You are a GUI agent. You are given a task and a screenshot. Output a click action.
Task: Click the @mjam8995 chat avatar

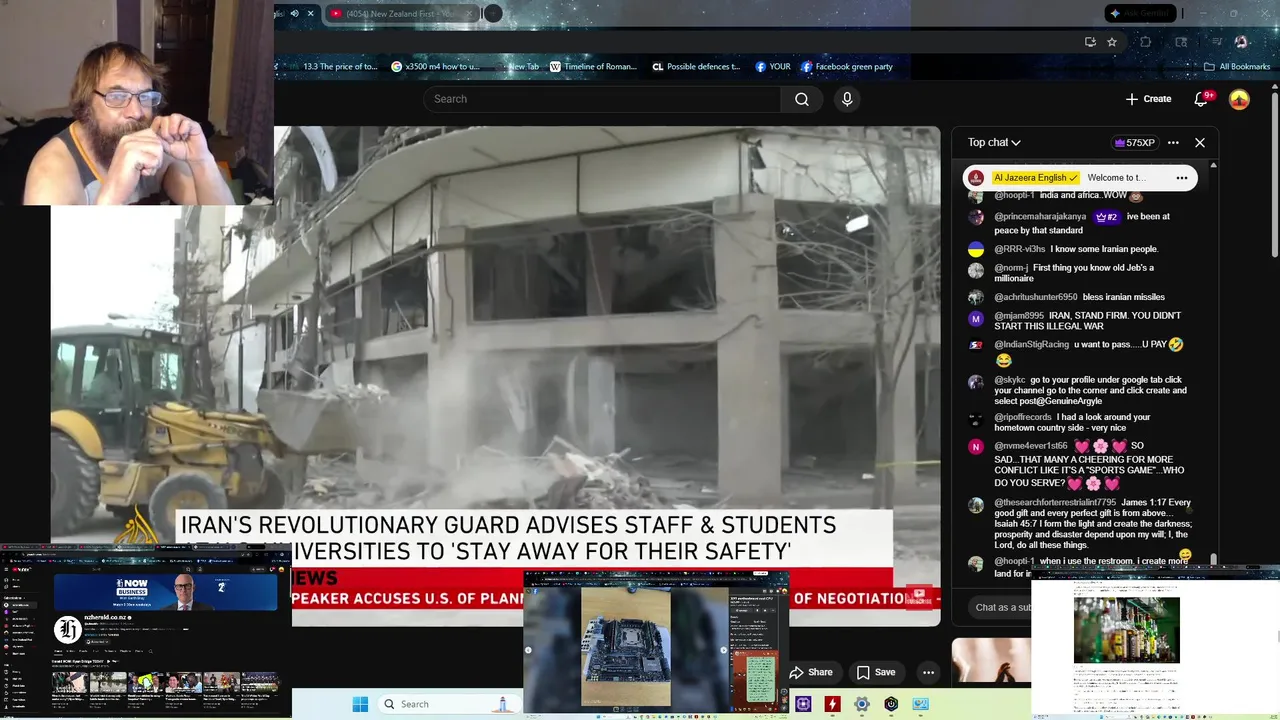pos(976,319)
